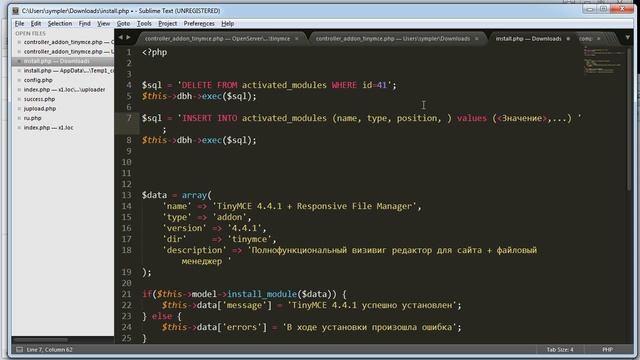Open the tab list dropdown arrow
This screenshot has width=640, height=360.
[627, 38]
